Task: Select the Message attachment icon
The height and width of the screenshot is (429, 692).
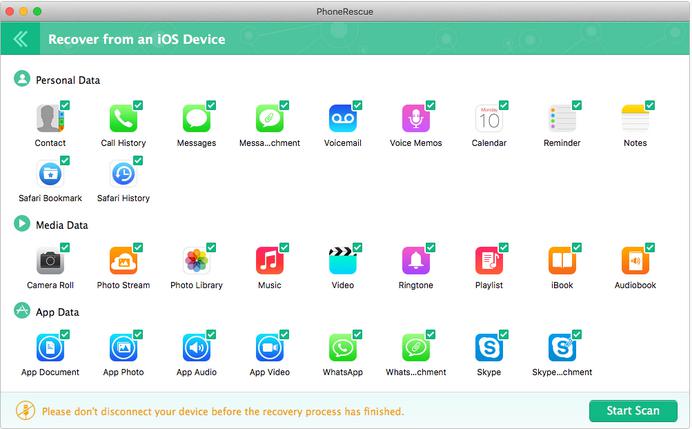Action: [x=269, y=118]
